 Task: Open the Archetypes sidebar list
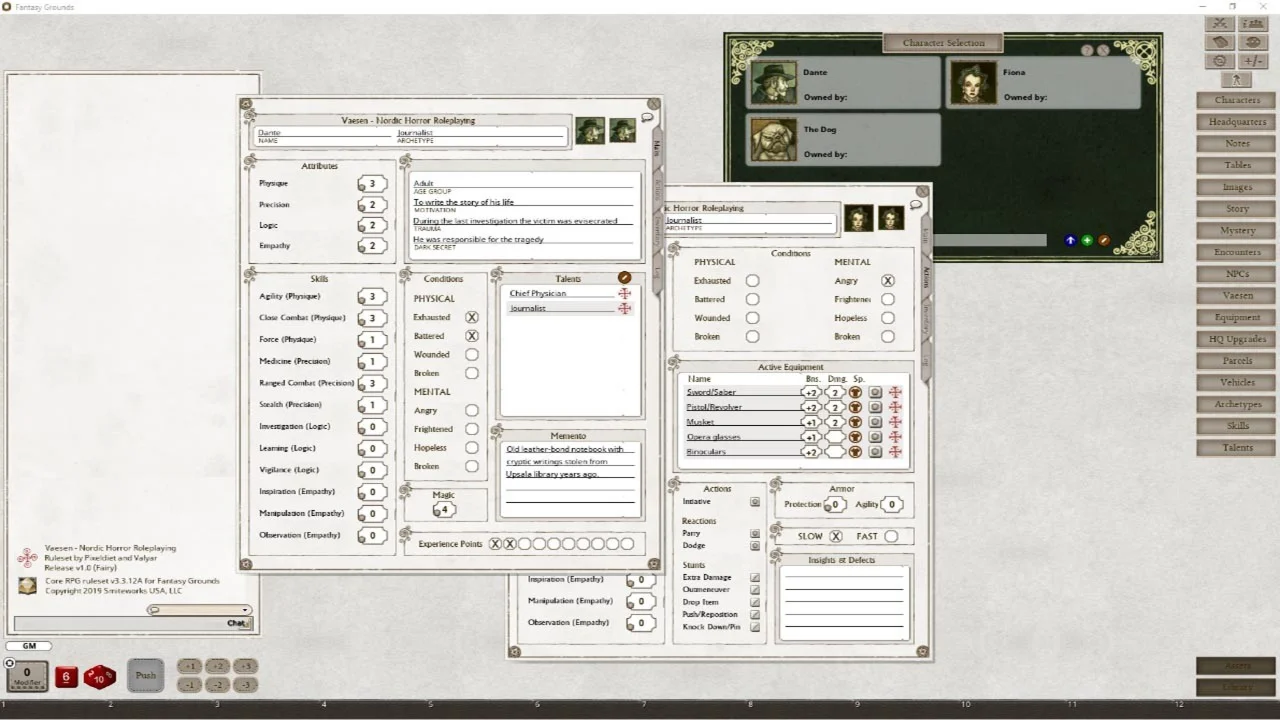1236,404
